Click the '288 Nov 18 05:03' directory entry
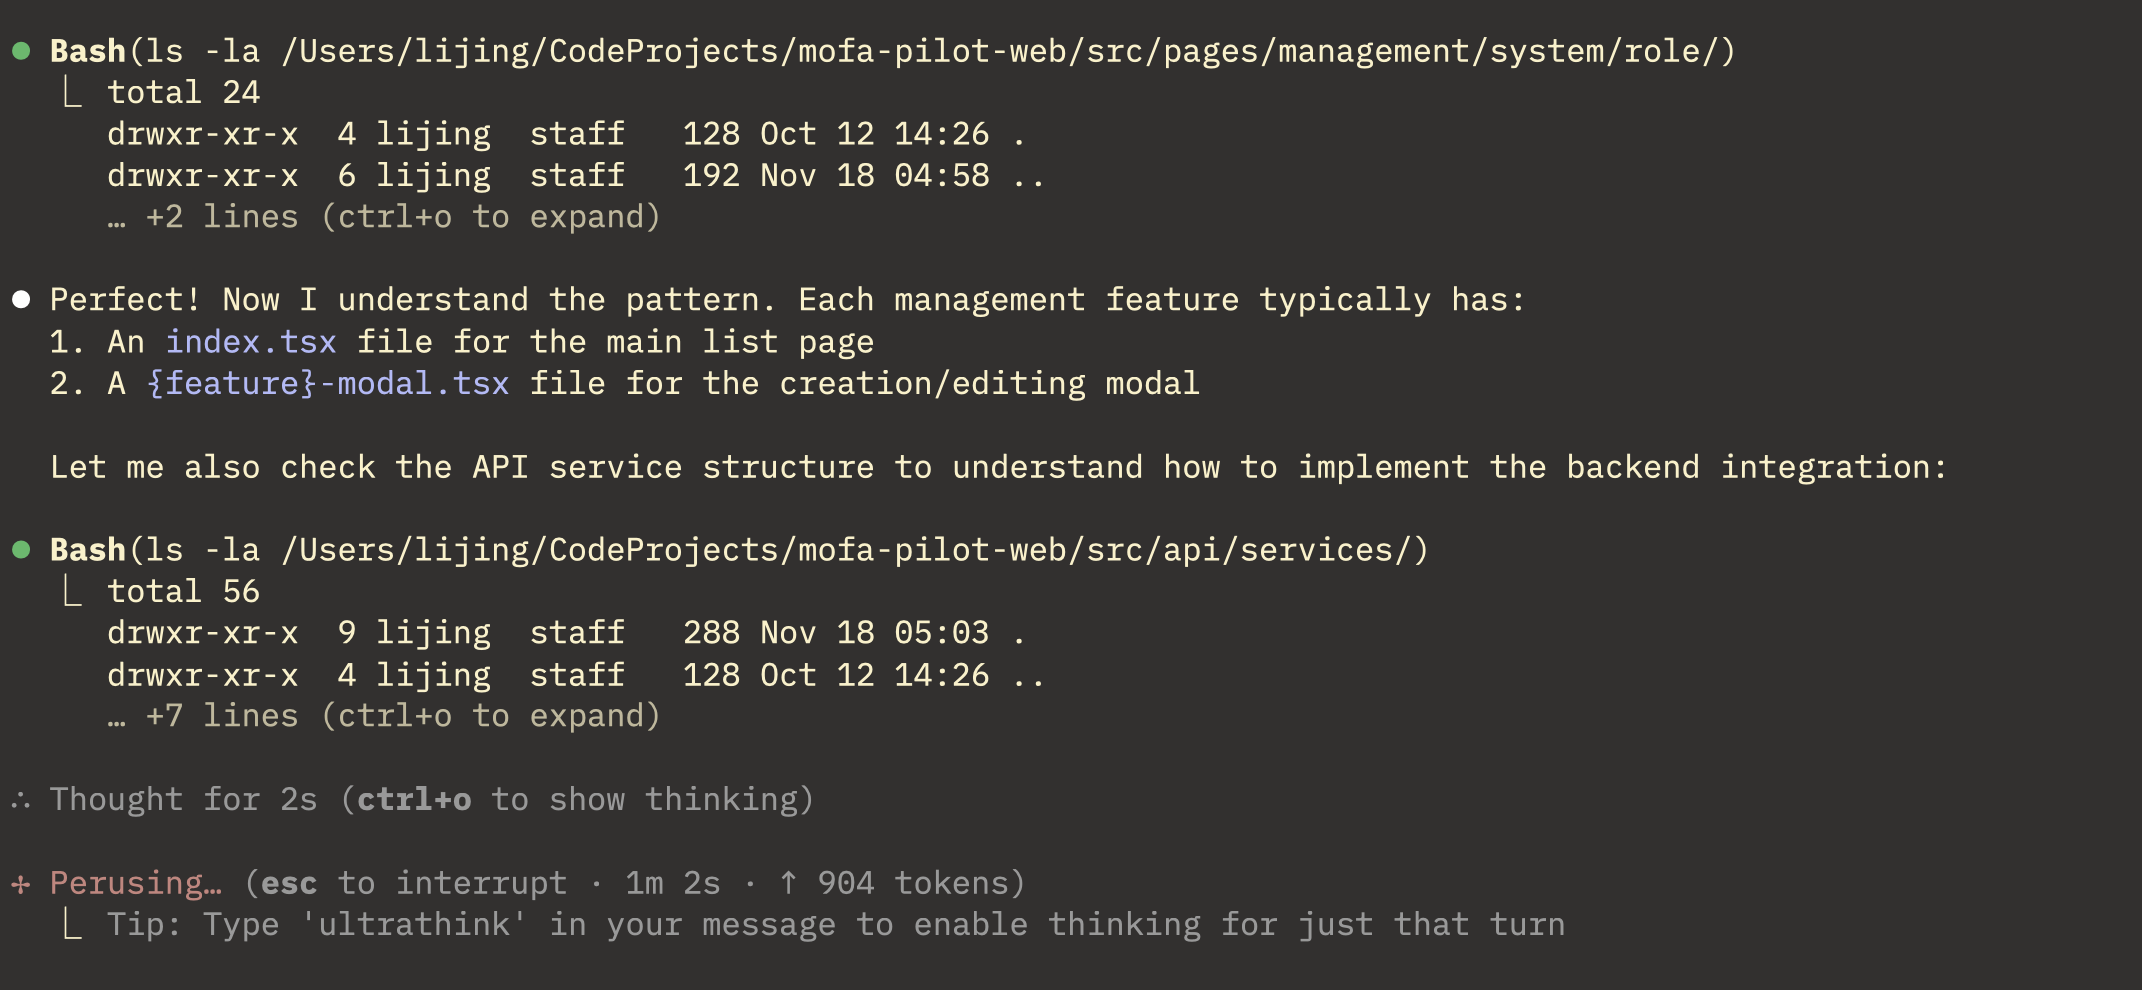This screenshot has height=990, width=2142. click(835, 633)
